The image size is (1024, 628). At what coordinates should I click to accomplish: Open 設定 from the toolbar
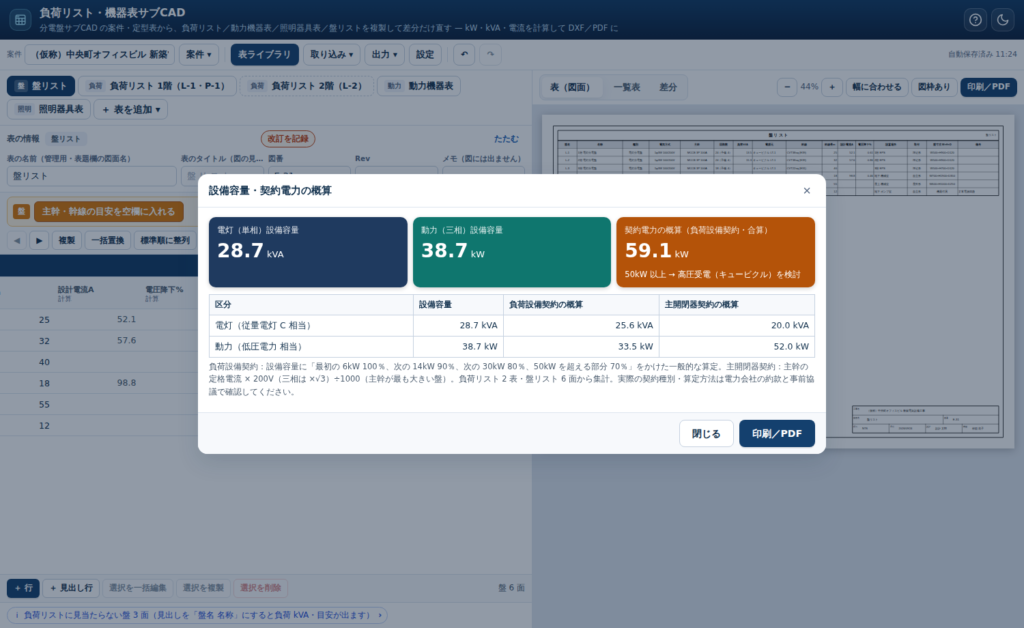pyautogui.click(x=425, y=54)
